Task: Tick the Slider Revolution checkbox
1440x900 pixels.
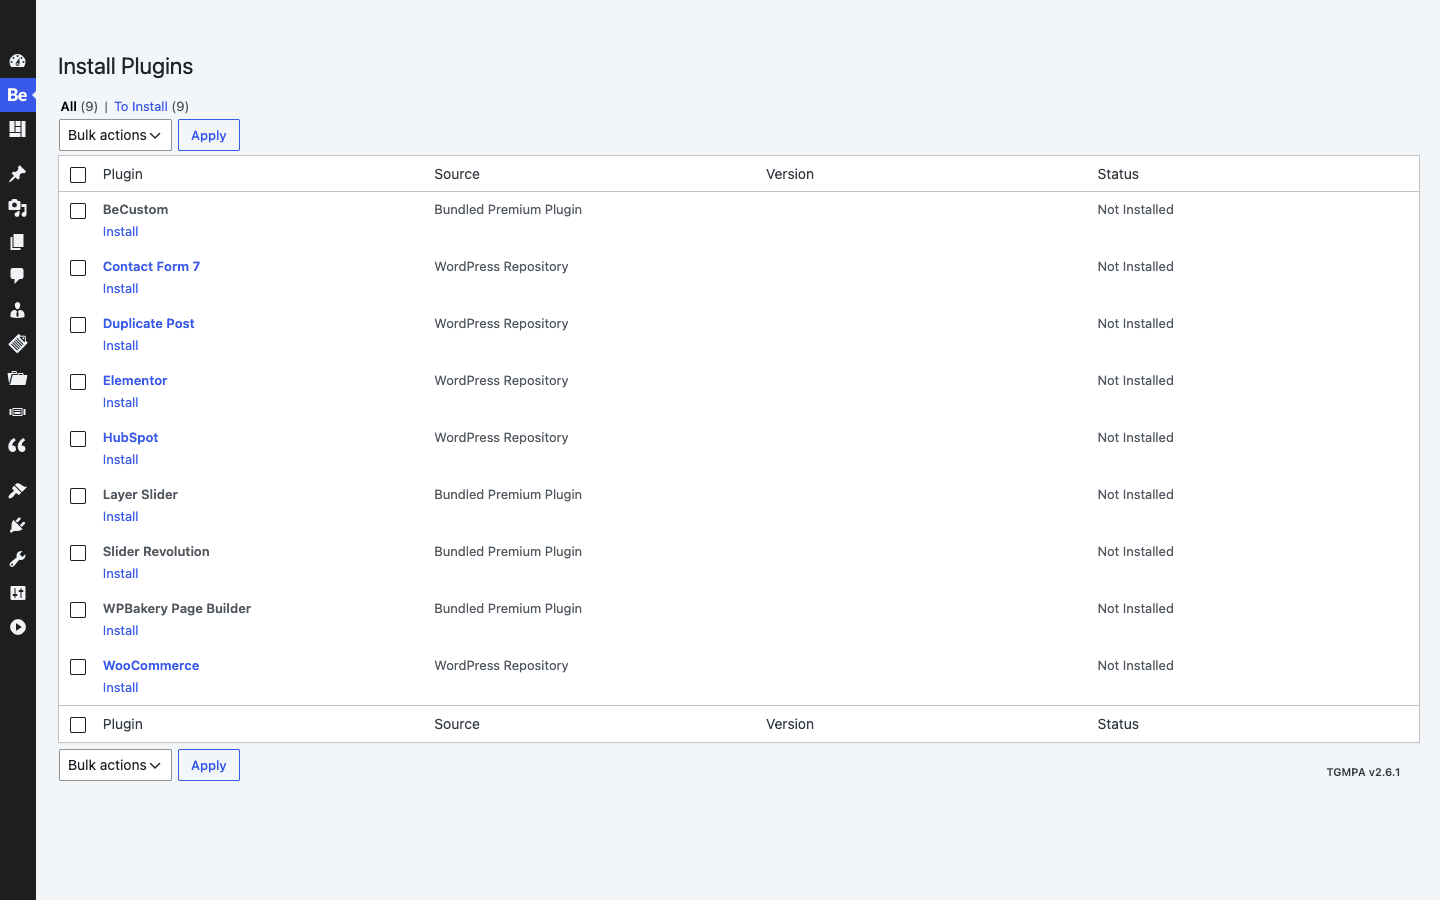Action: [x=78, y=553]
